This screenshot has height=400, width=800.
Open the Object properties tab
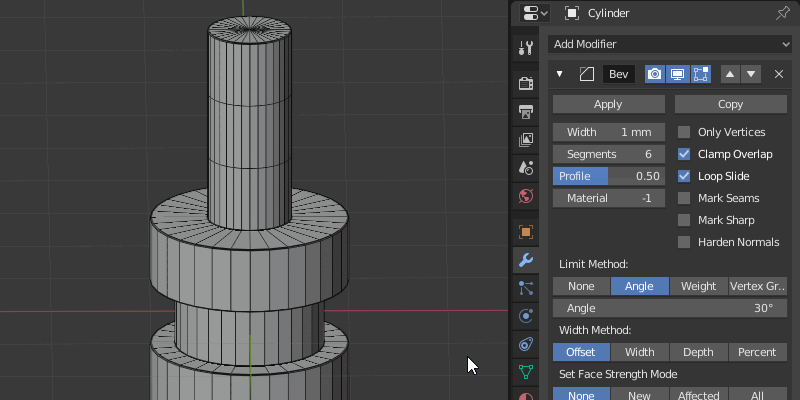pyautogui.click(x=526, y=232)
